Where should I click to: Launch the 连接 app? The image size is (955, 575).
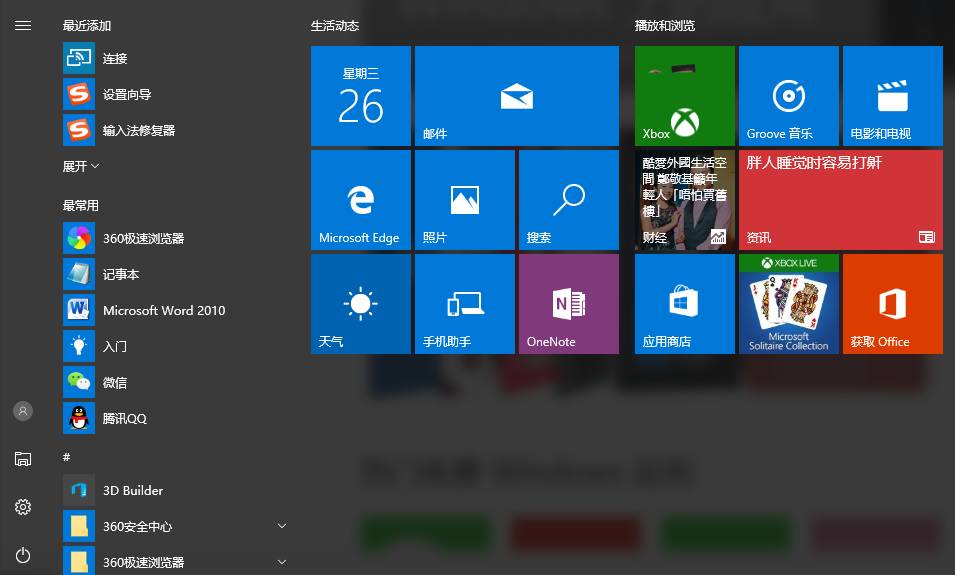click(175, 58)
